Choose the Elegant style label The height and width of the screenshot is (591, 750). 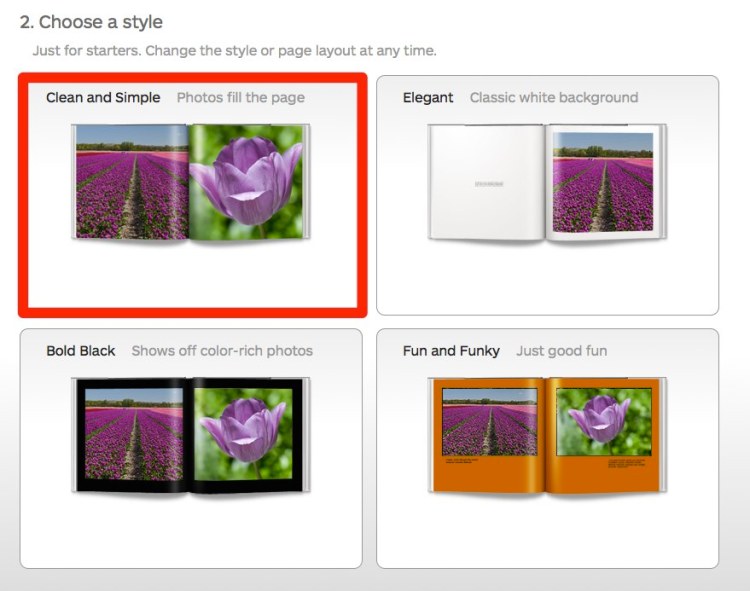pyautogui.click(x=428, y=98)
